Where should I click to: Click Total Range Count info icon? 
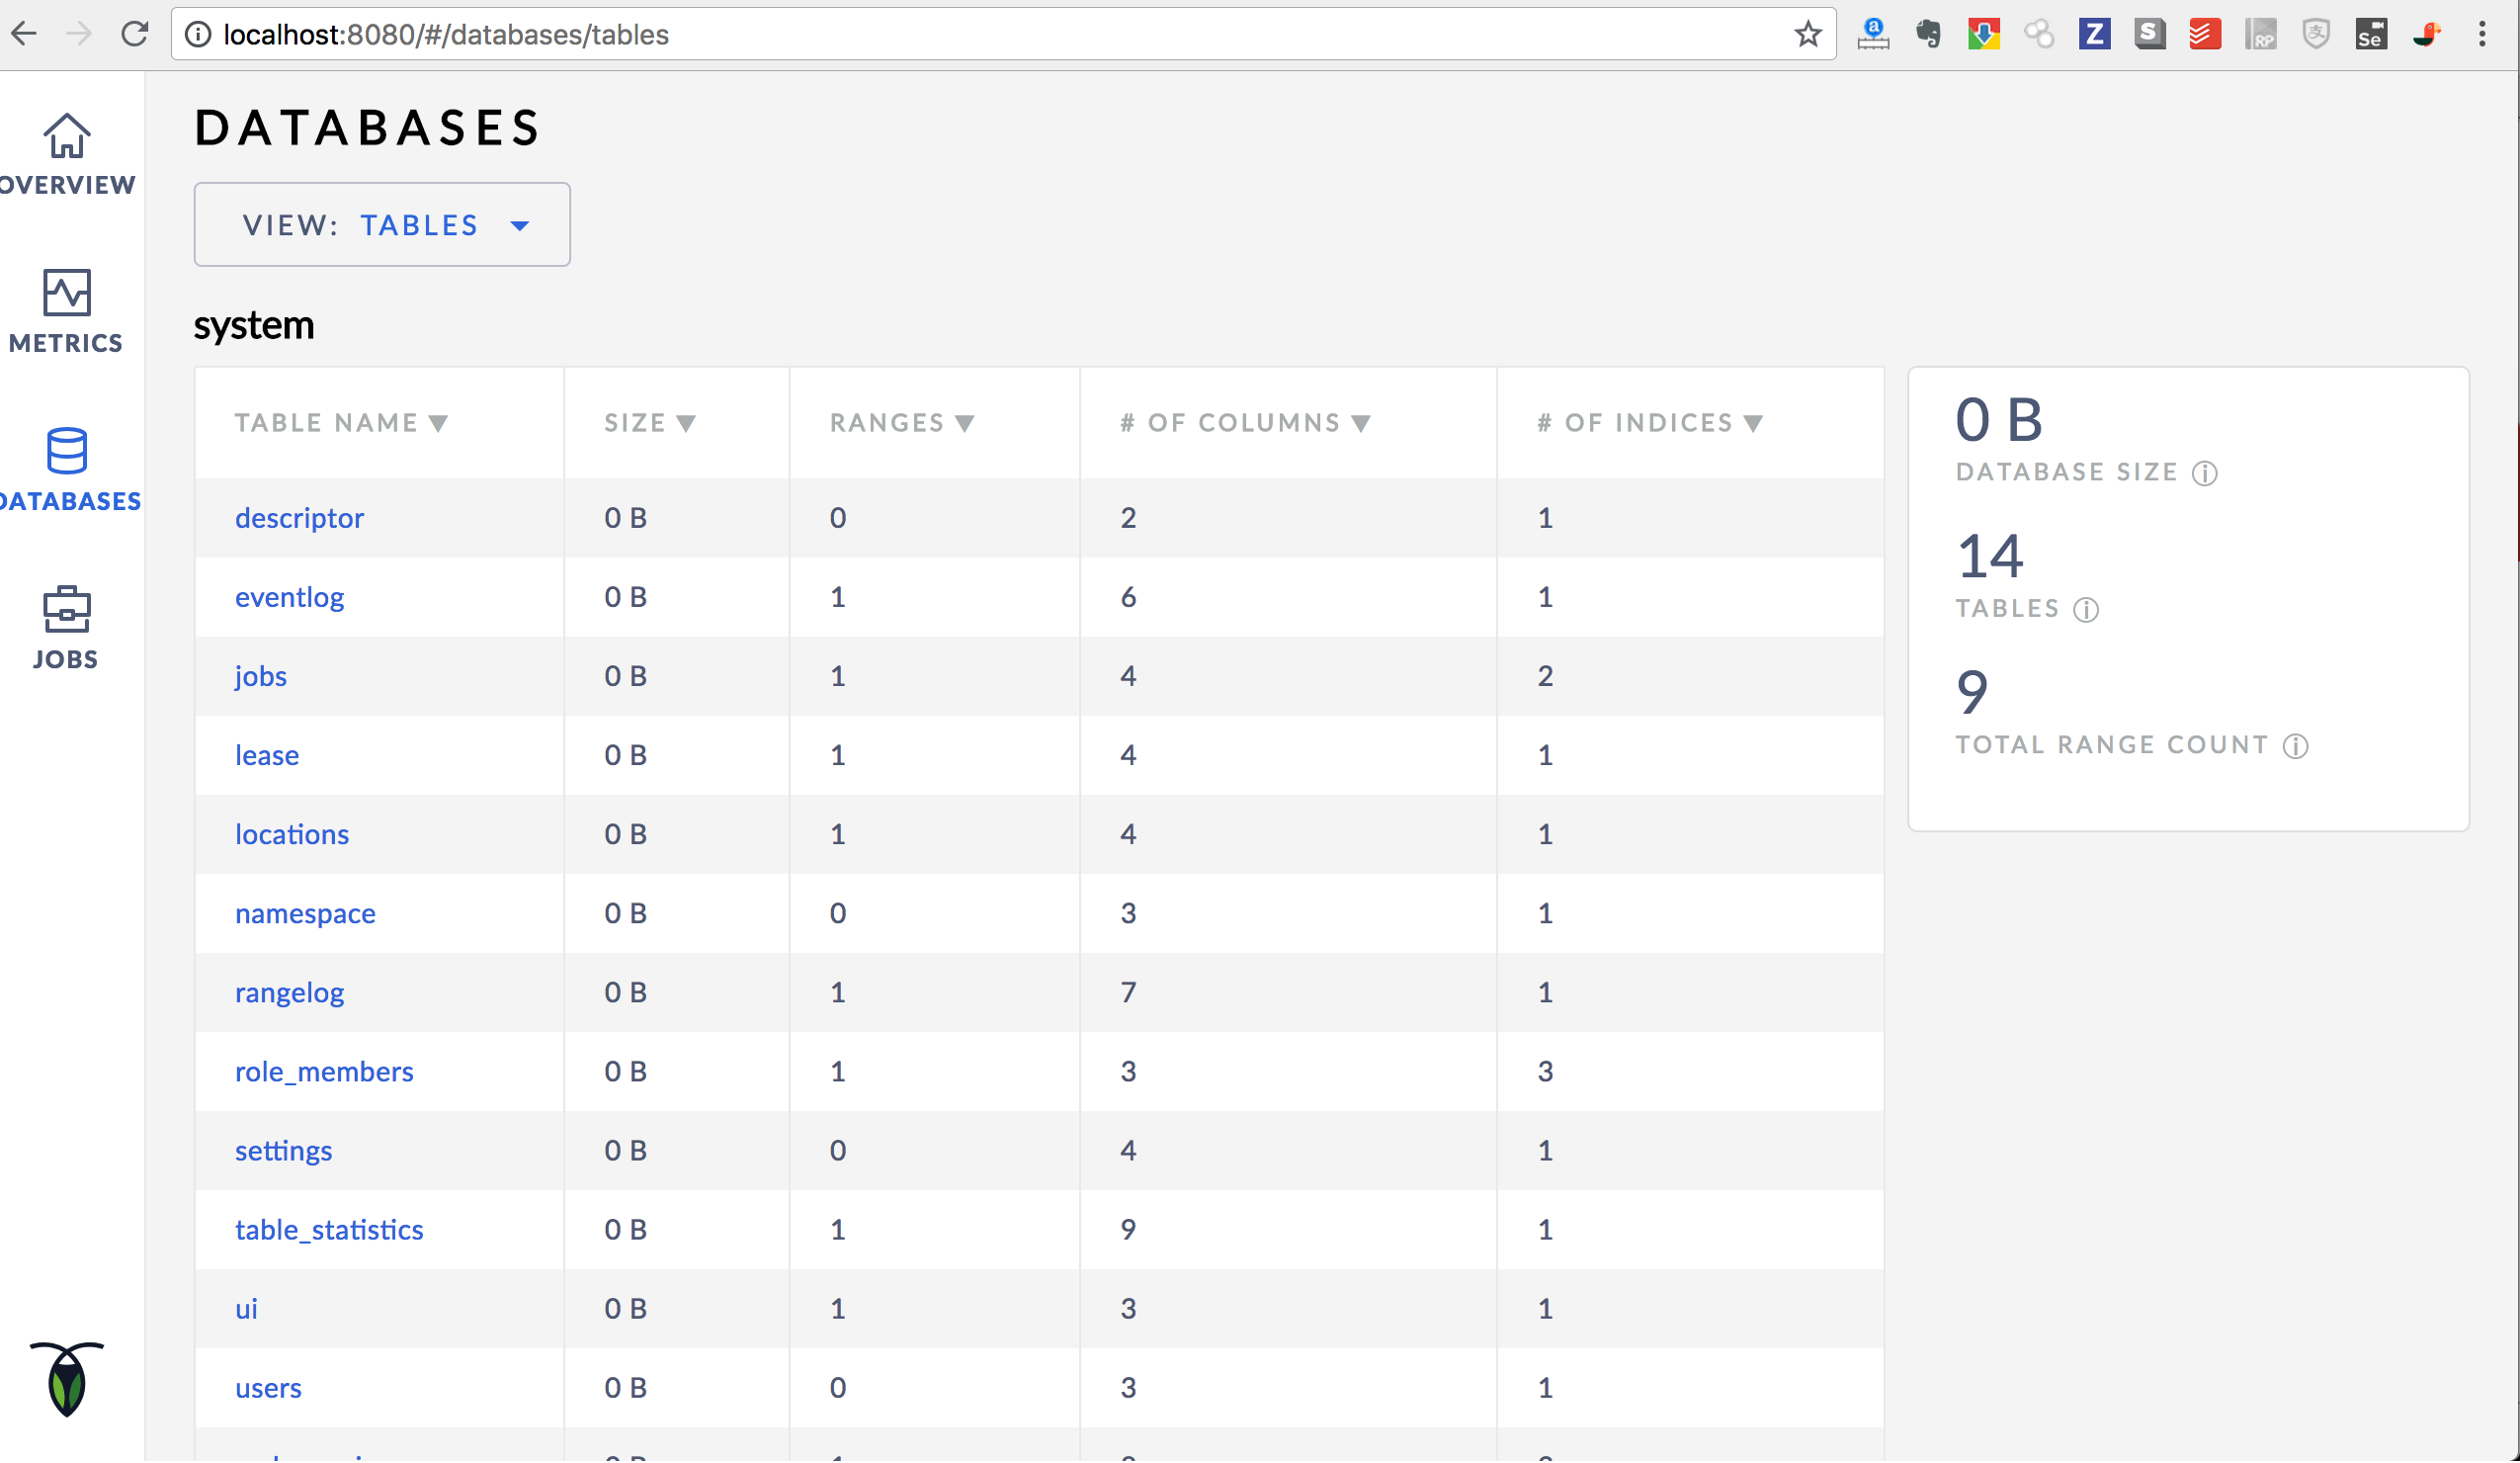tap(2296, 746)
